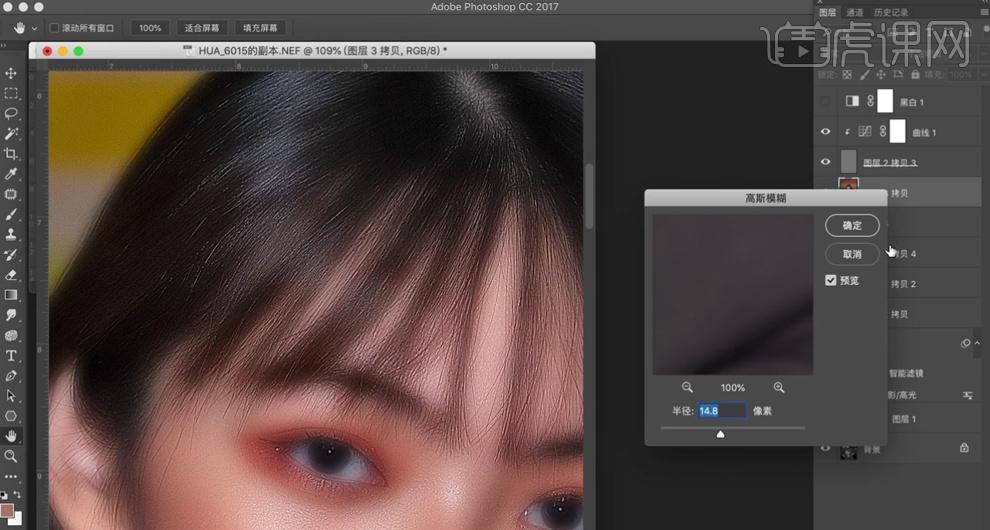The image size is (990, 530).
Task: Select the Brush tool
Action: point(11,215)
